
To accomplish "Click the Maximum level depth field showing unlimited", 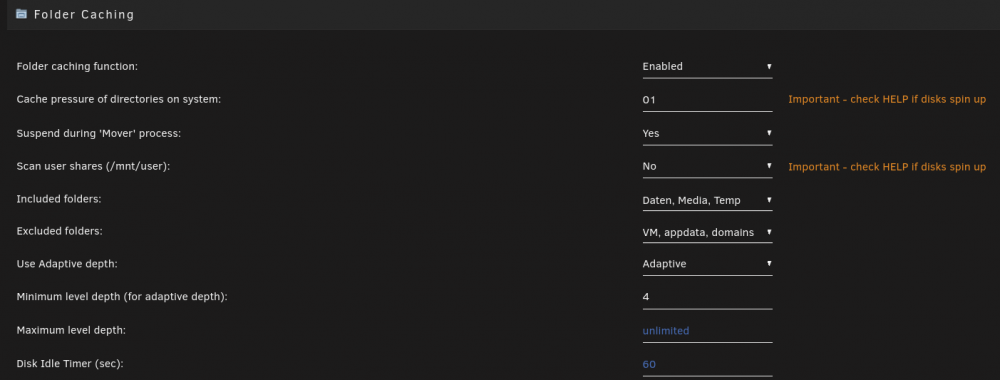I will (707, 331).
